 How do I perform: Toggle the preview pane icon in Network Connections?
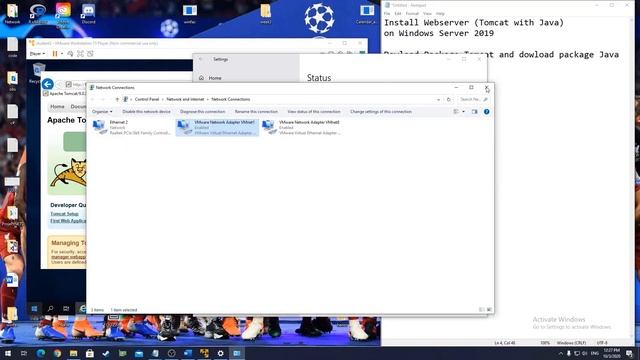474,111
